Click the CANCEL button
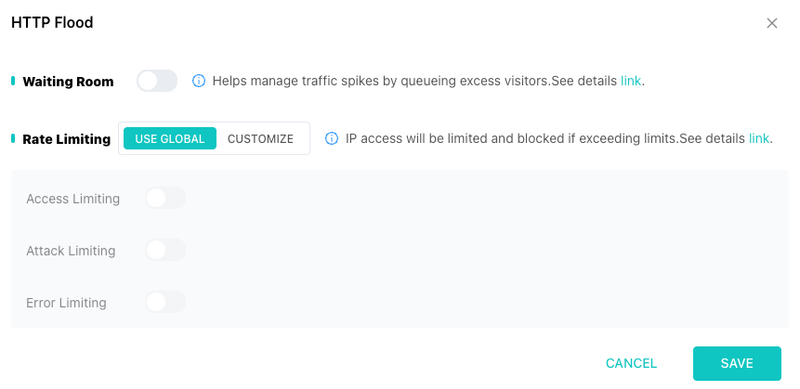 (x=631, y=363)
